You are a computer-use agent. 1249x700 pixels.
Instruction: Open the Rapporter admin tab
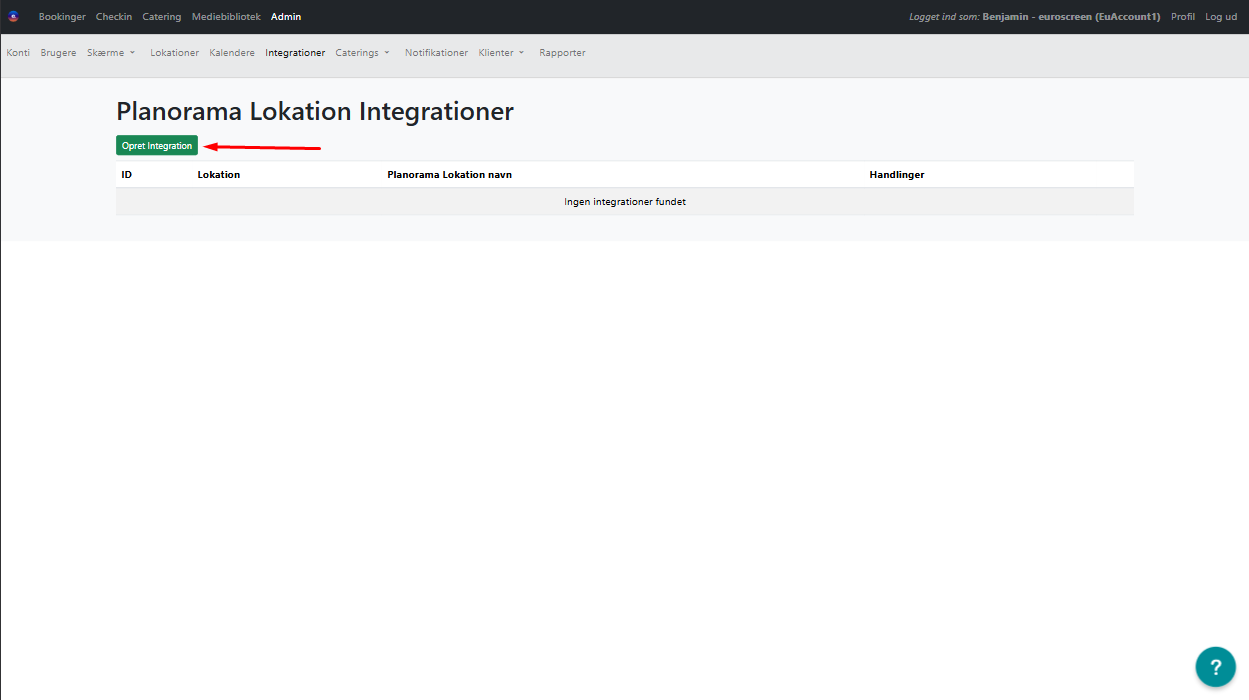(x=562, y=53)
